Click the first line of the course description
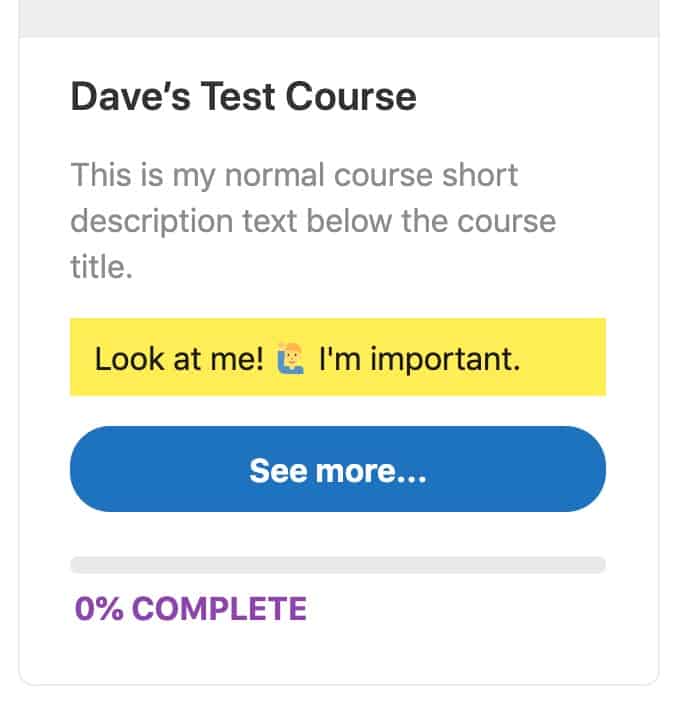This screenshot has width=676, height=708. (294, 176)
